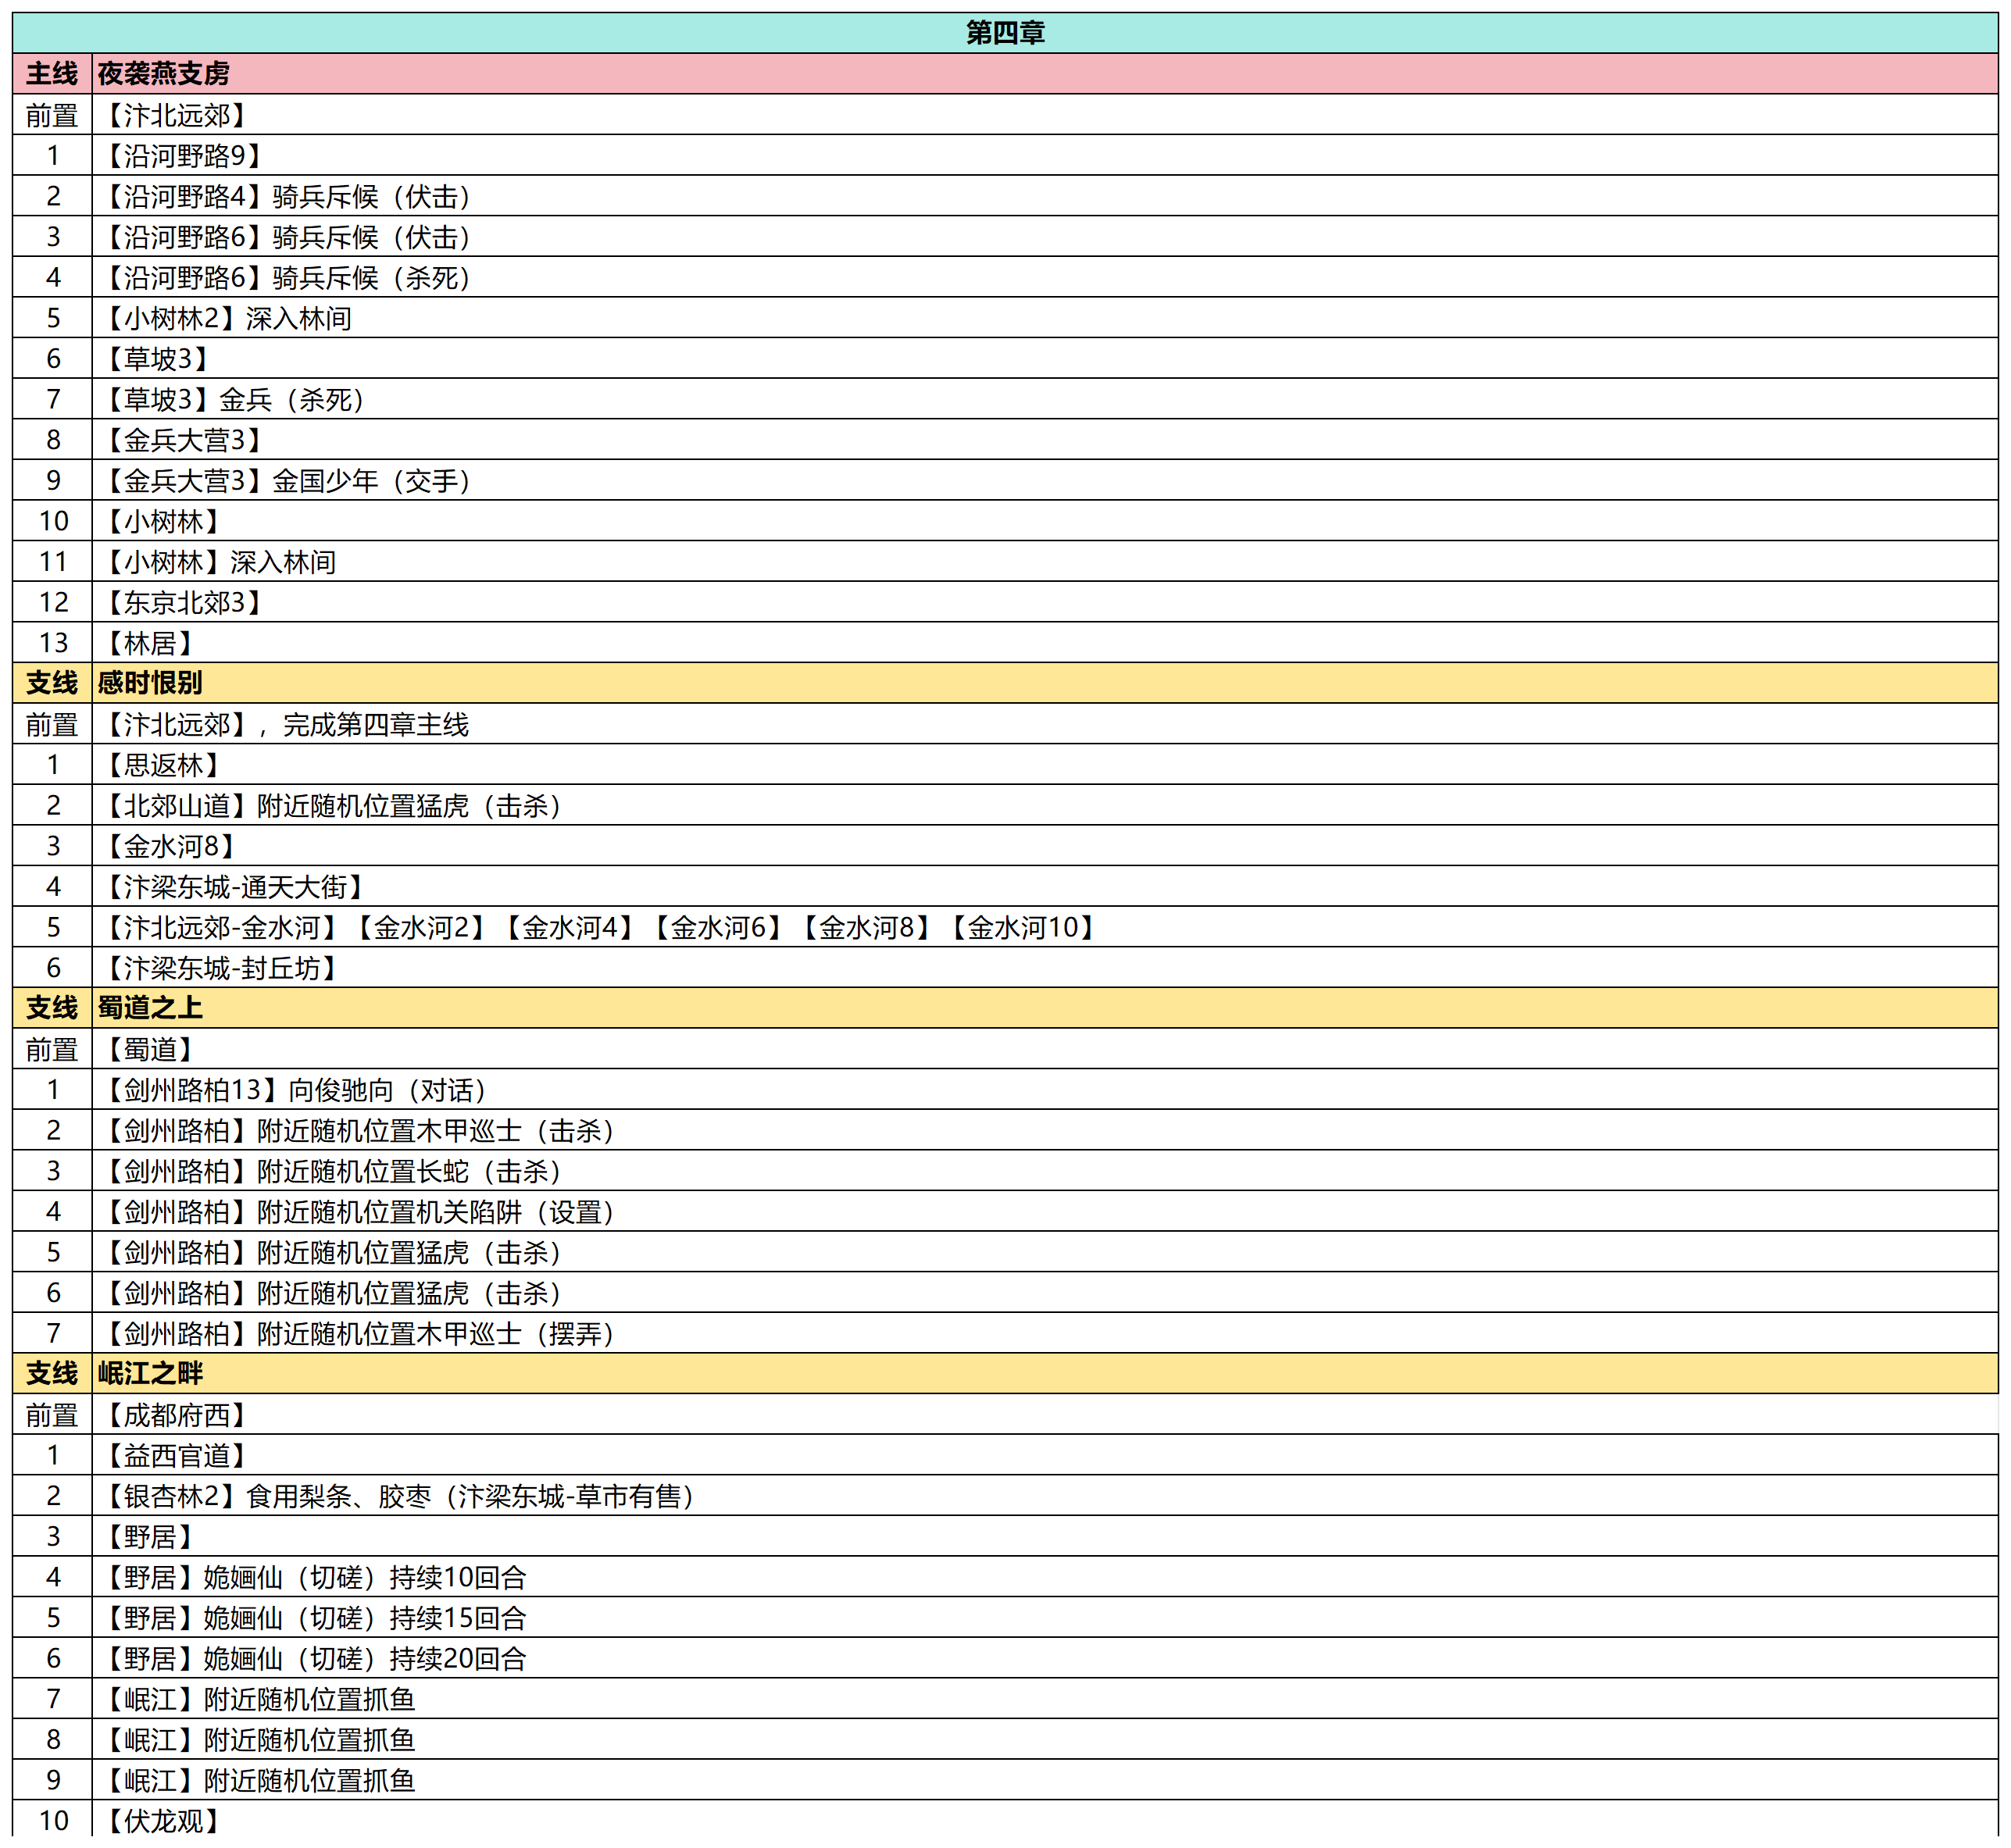
Task: Select 【北郊山道】附近随机位置猛虎 row
Action: coord(333,806)
